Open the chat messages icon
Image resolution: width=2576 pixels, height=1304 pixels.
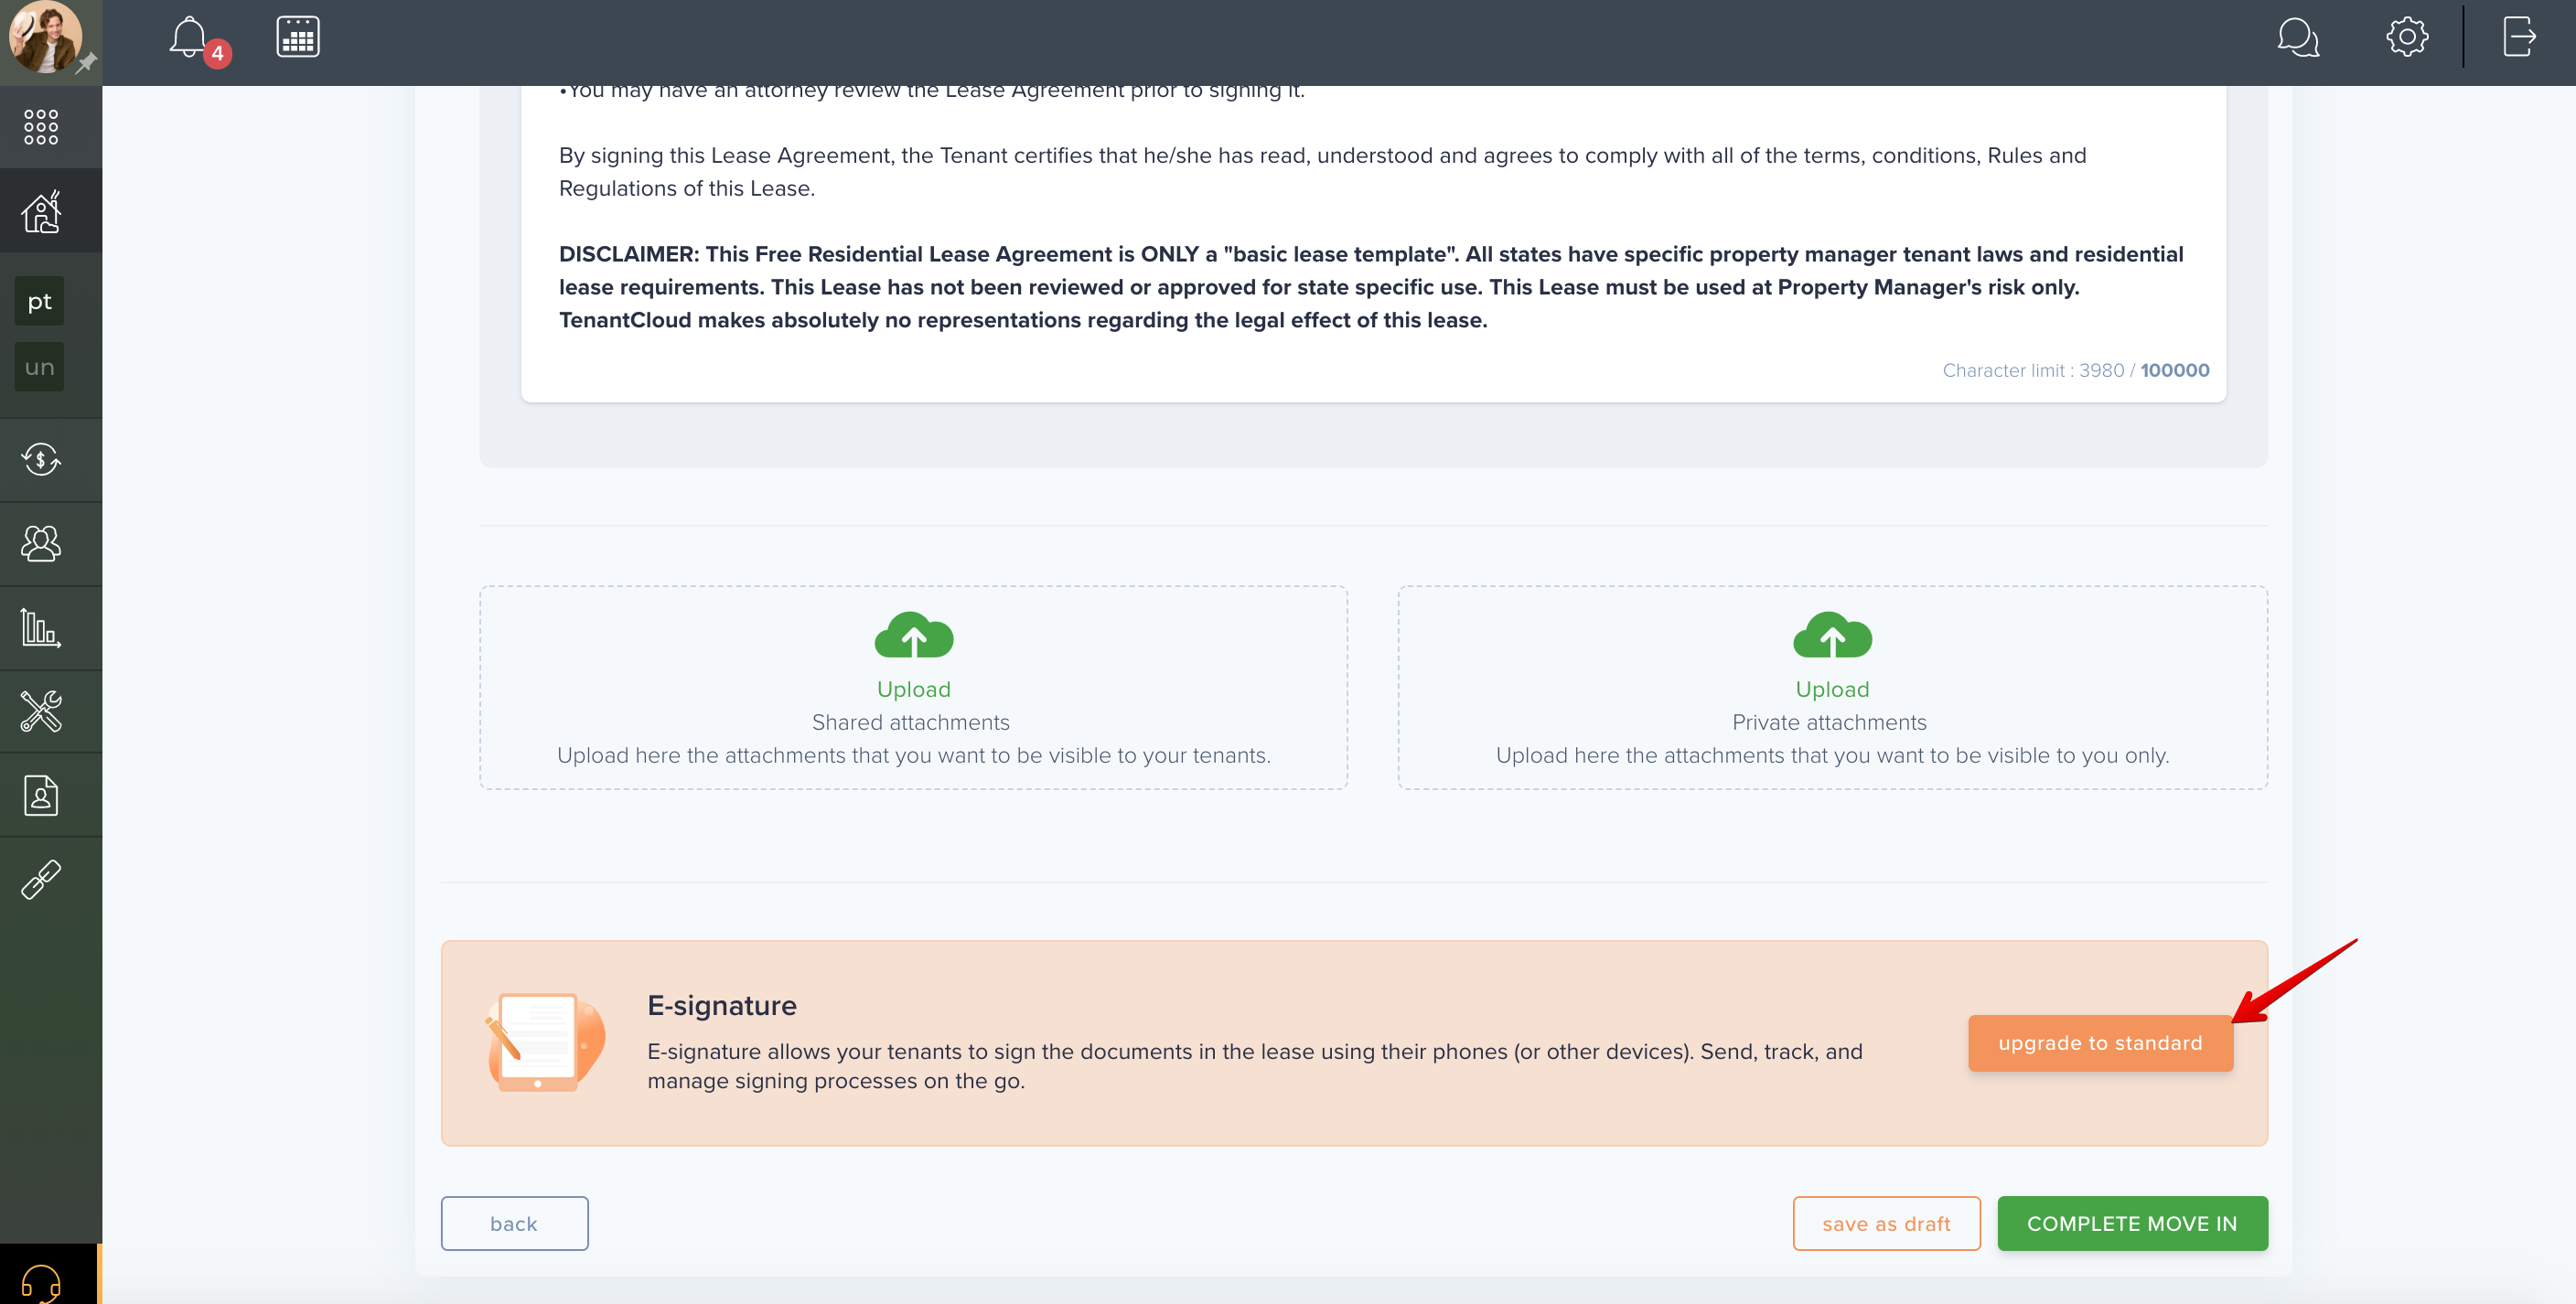click(x=2298, y=37)
